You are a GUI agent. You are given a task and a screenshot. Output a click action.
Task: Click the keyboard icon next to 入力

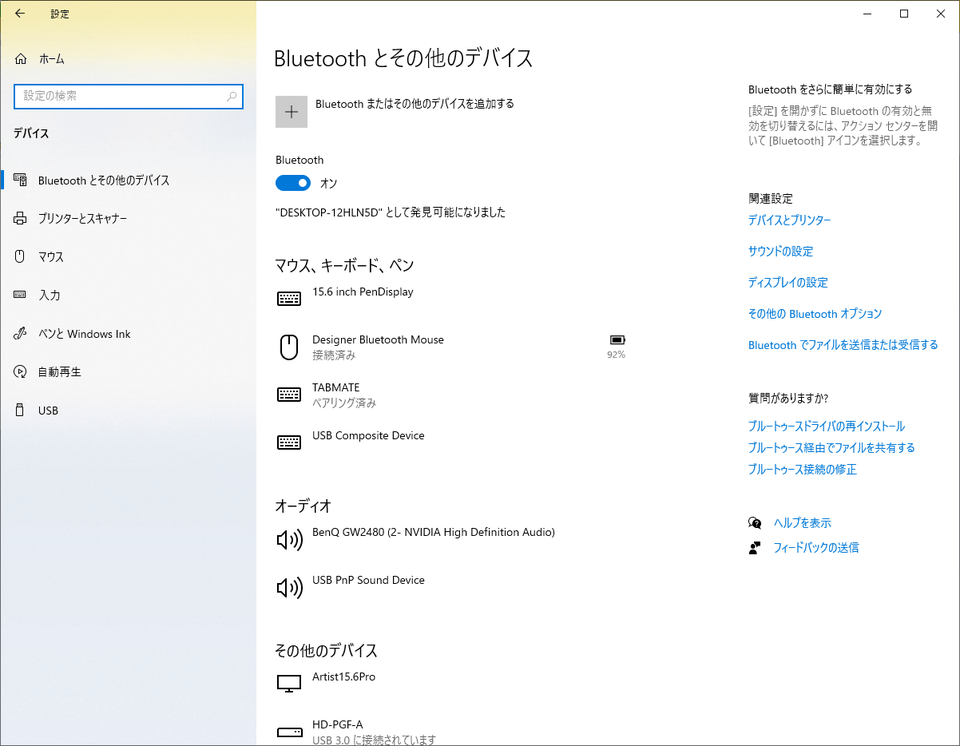[x=20, y=295]
